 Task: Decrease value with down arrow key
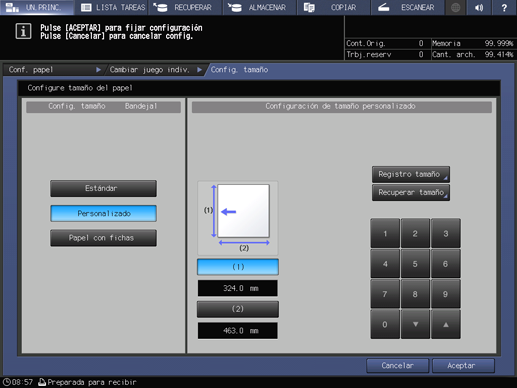[x=415, y=324]
